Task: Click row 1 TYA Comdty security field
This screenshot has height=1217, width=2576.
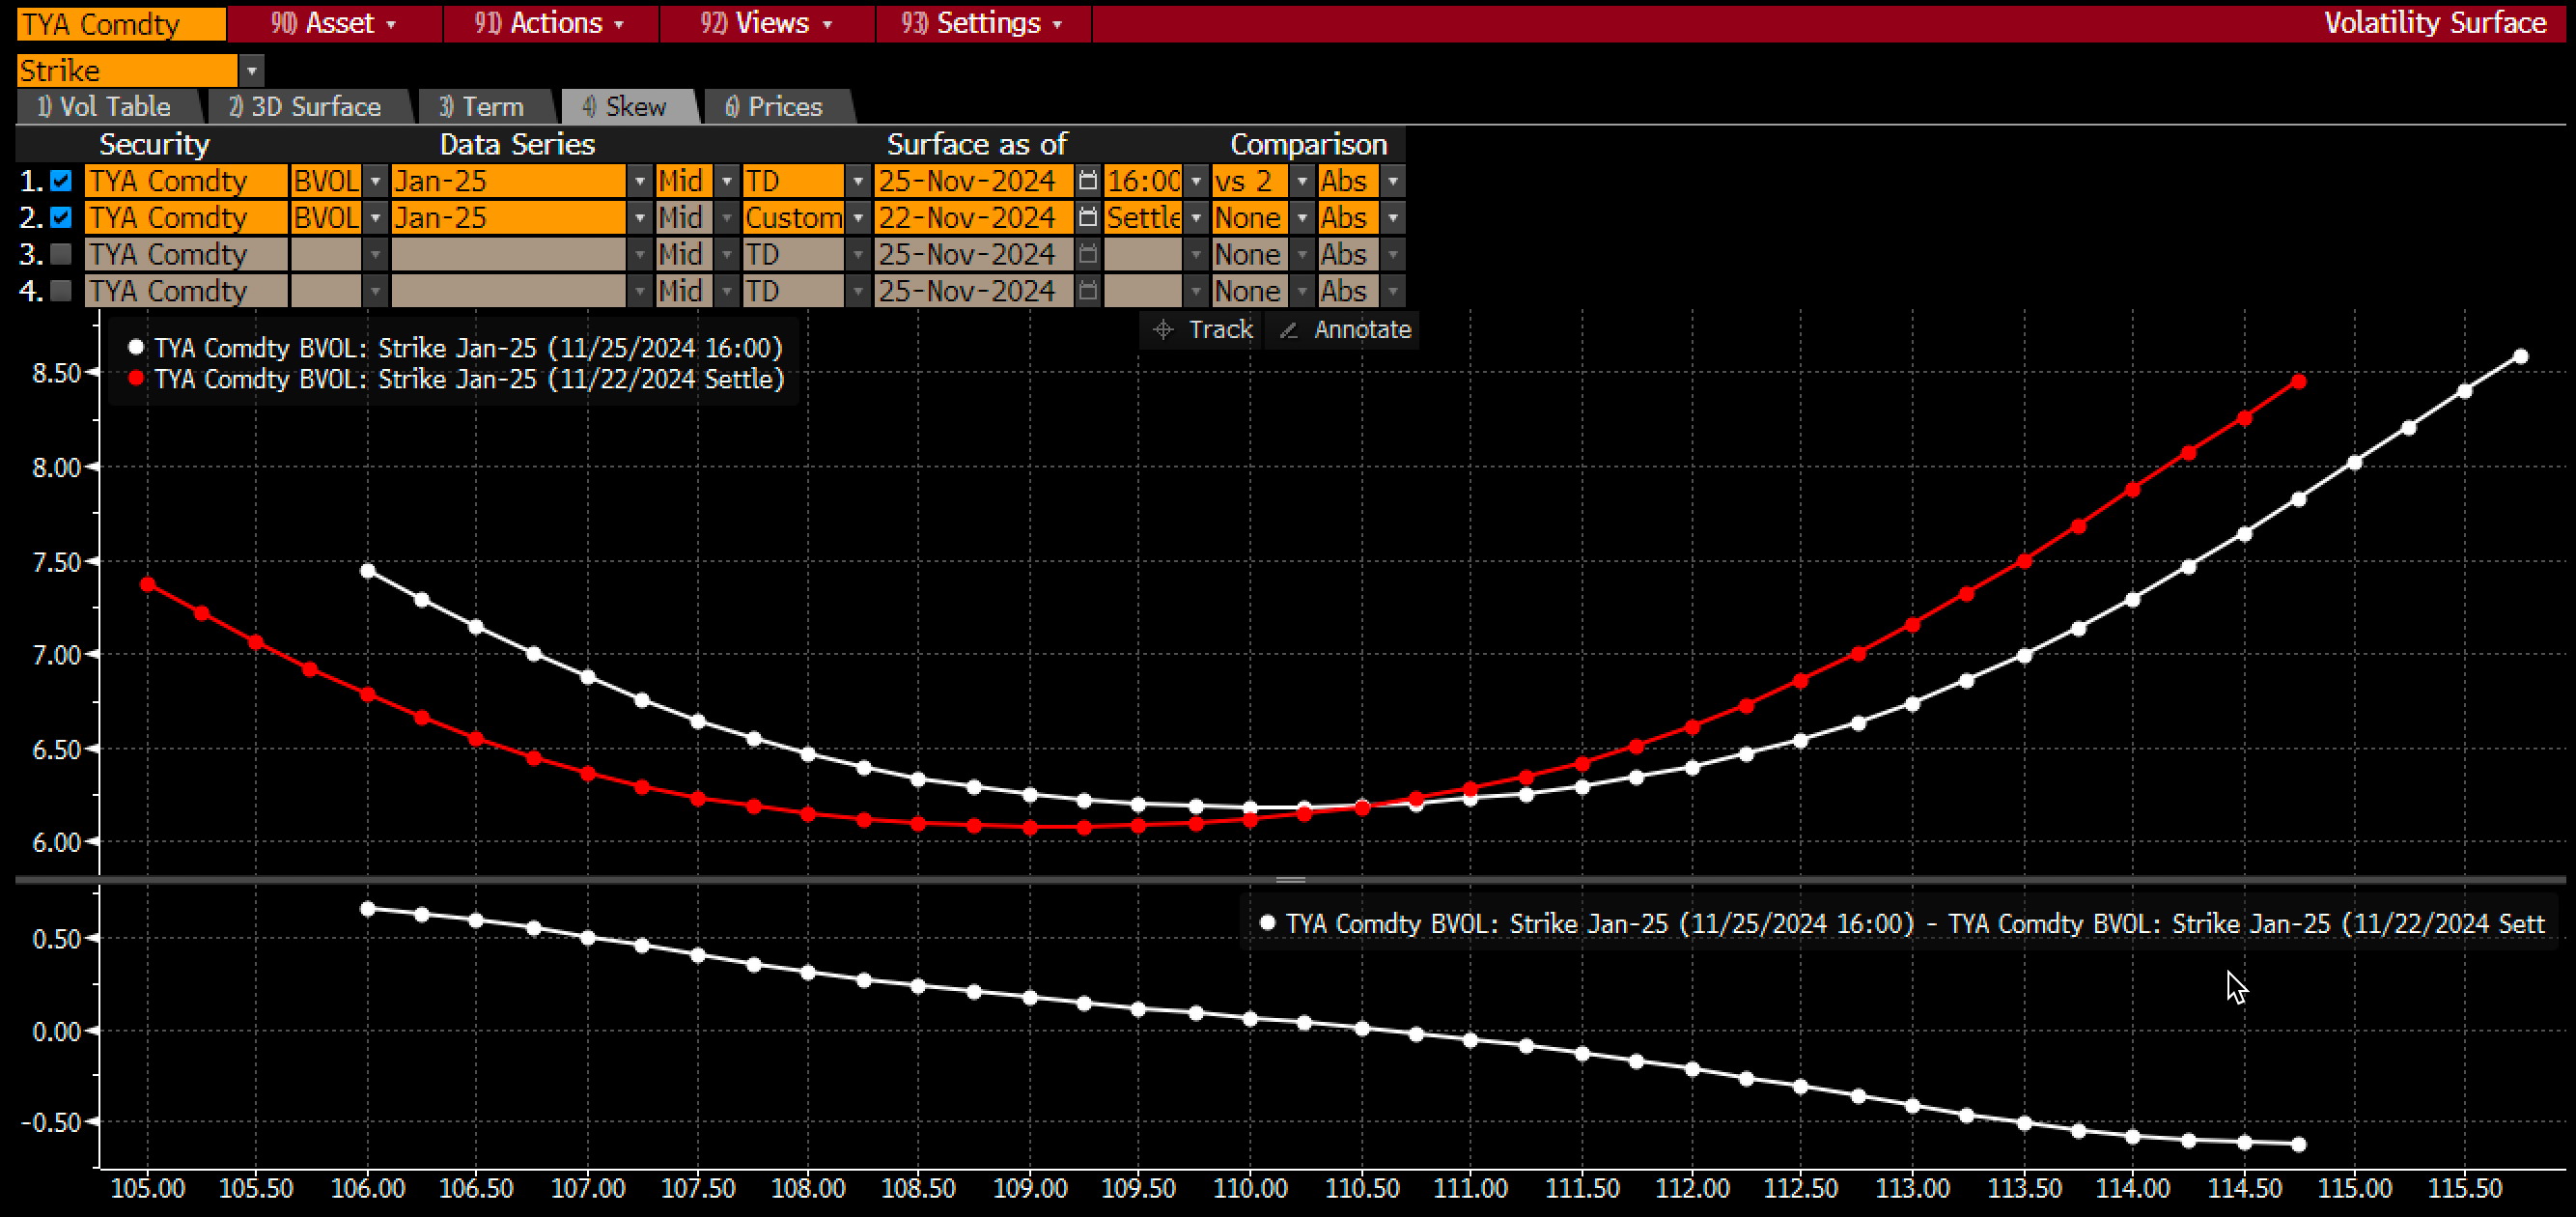Action: 186,181
